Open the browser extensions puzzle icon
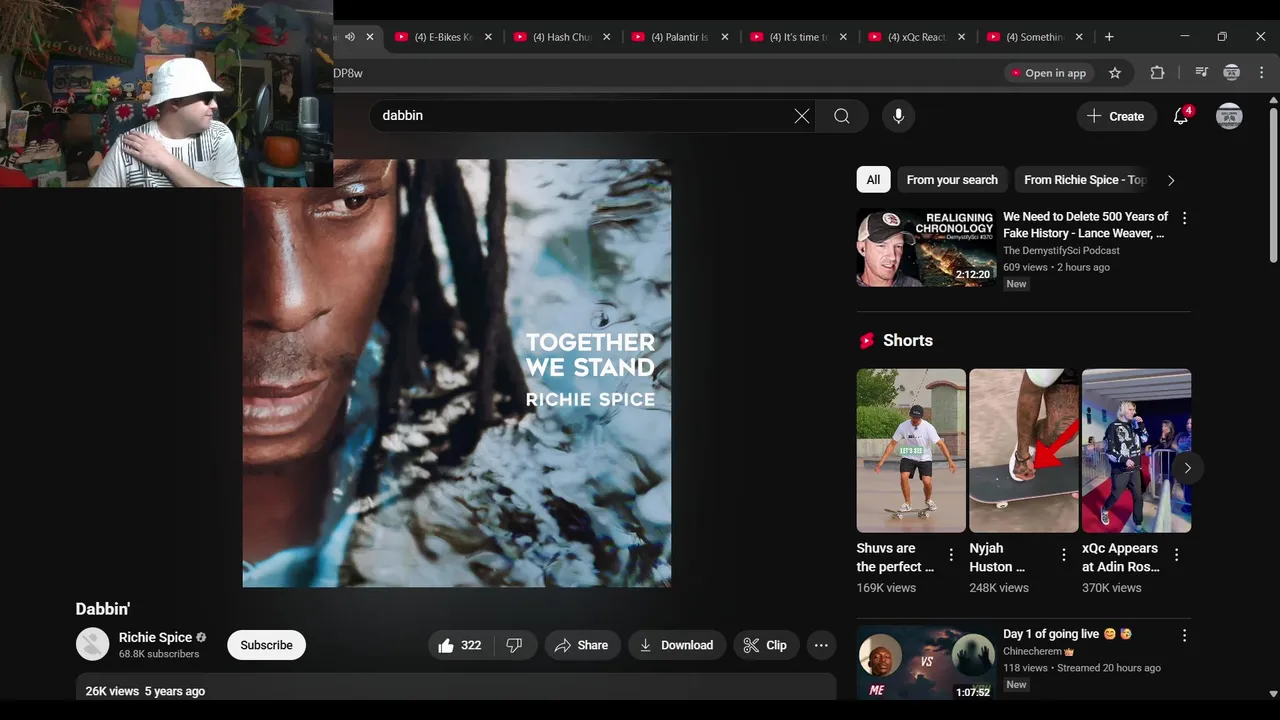The width and height of the screenshot is (1280, 720). [1157, 73]
